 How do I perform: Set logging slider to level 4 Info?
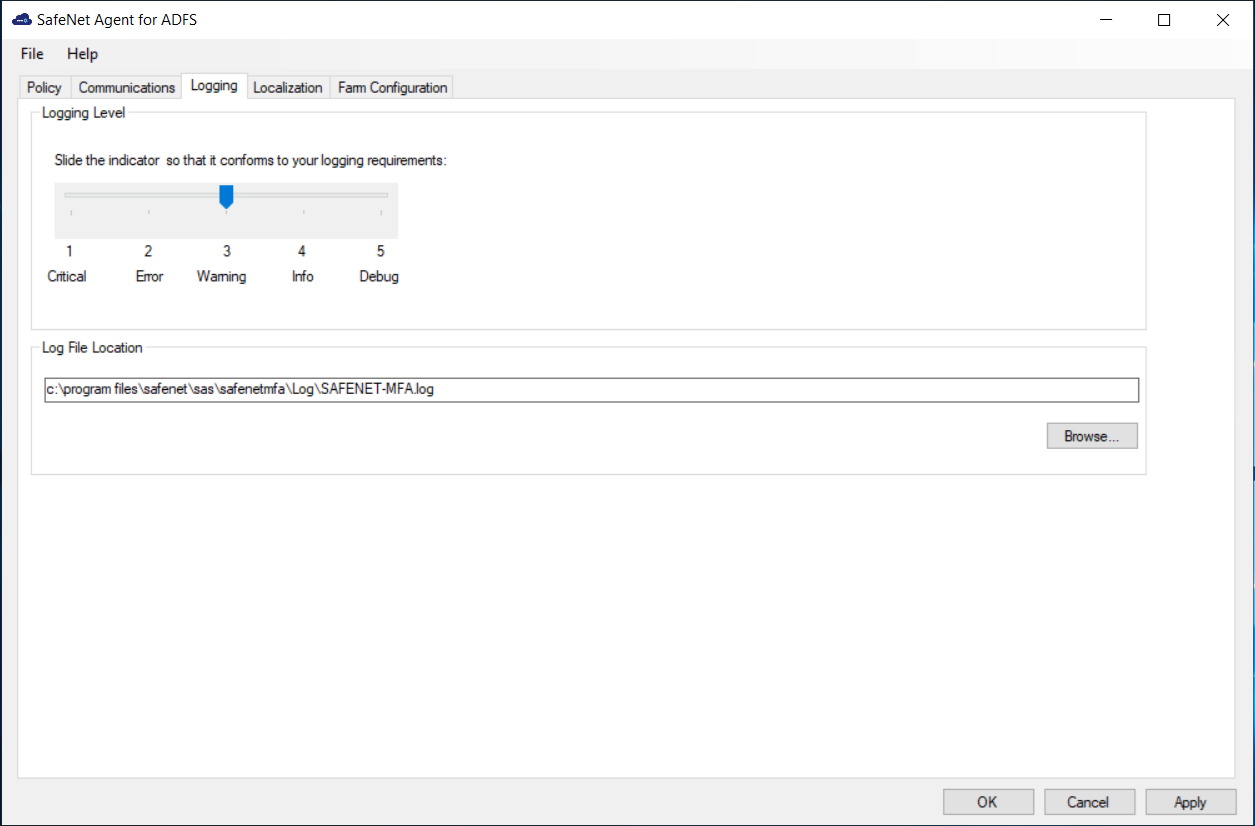coord(304,195)
